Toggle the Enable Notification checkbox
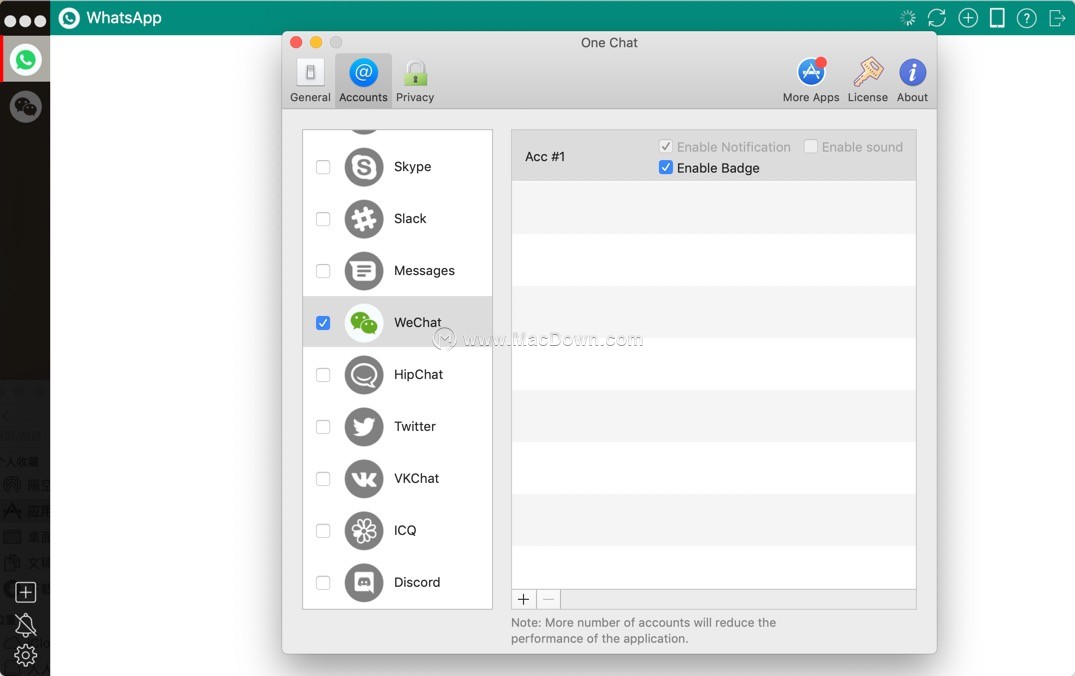This screenshot has width=1075, height=676. [666, 146]
